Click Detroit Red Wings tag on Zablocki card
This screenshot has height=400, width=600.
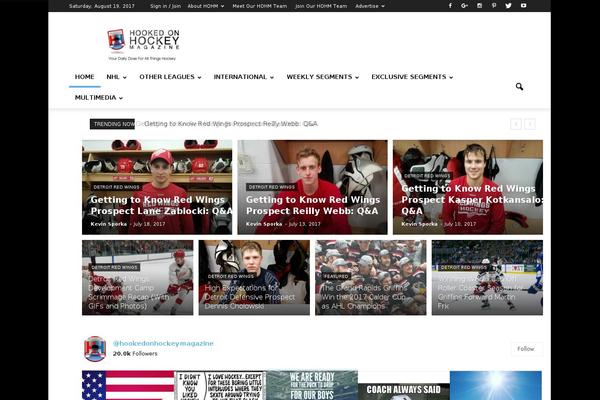117,187
